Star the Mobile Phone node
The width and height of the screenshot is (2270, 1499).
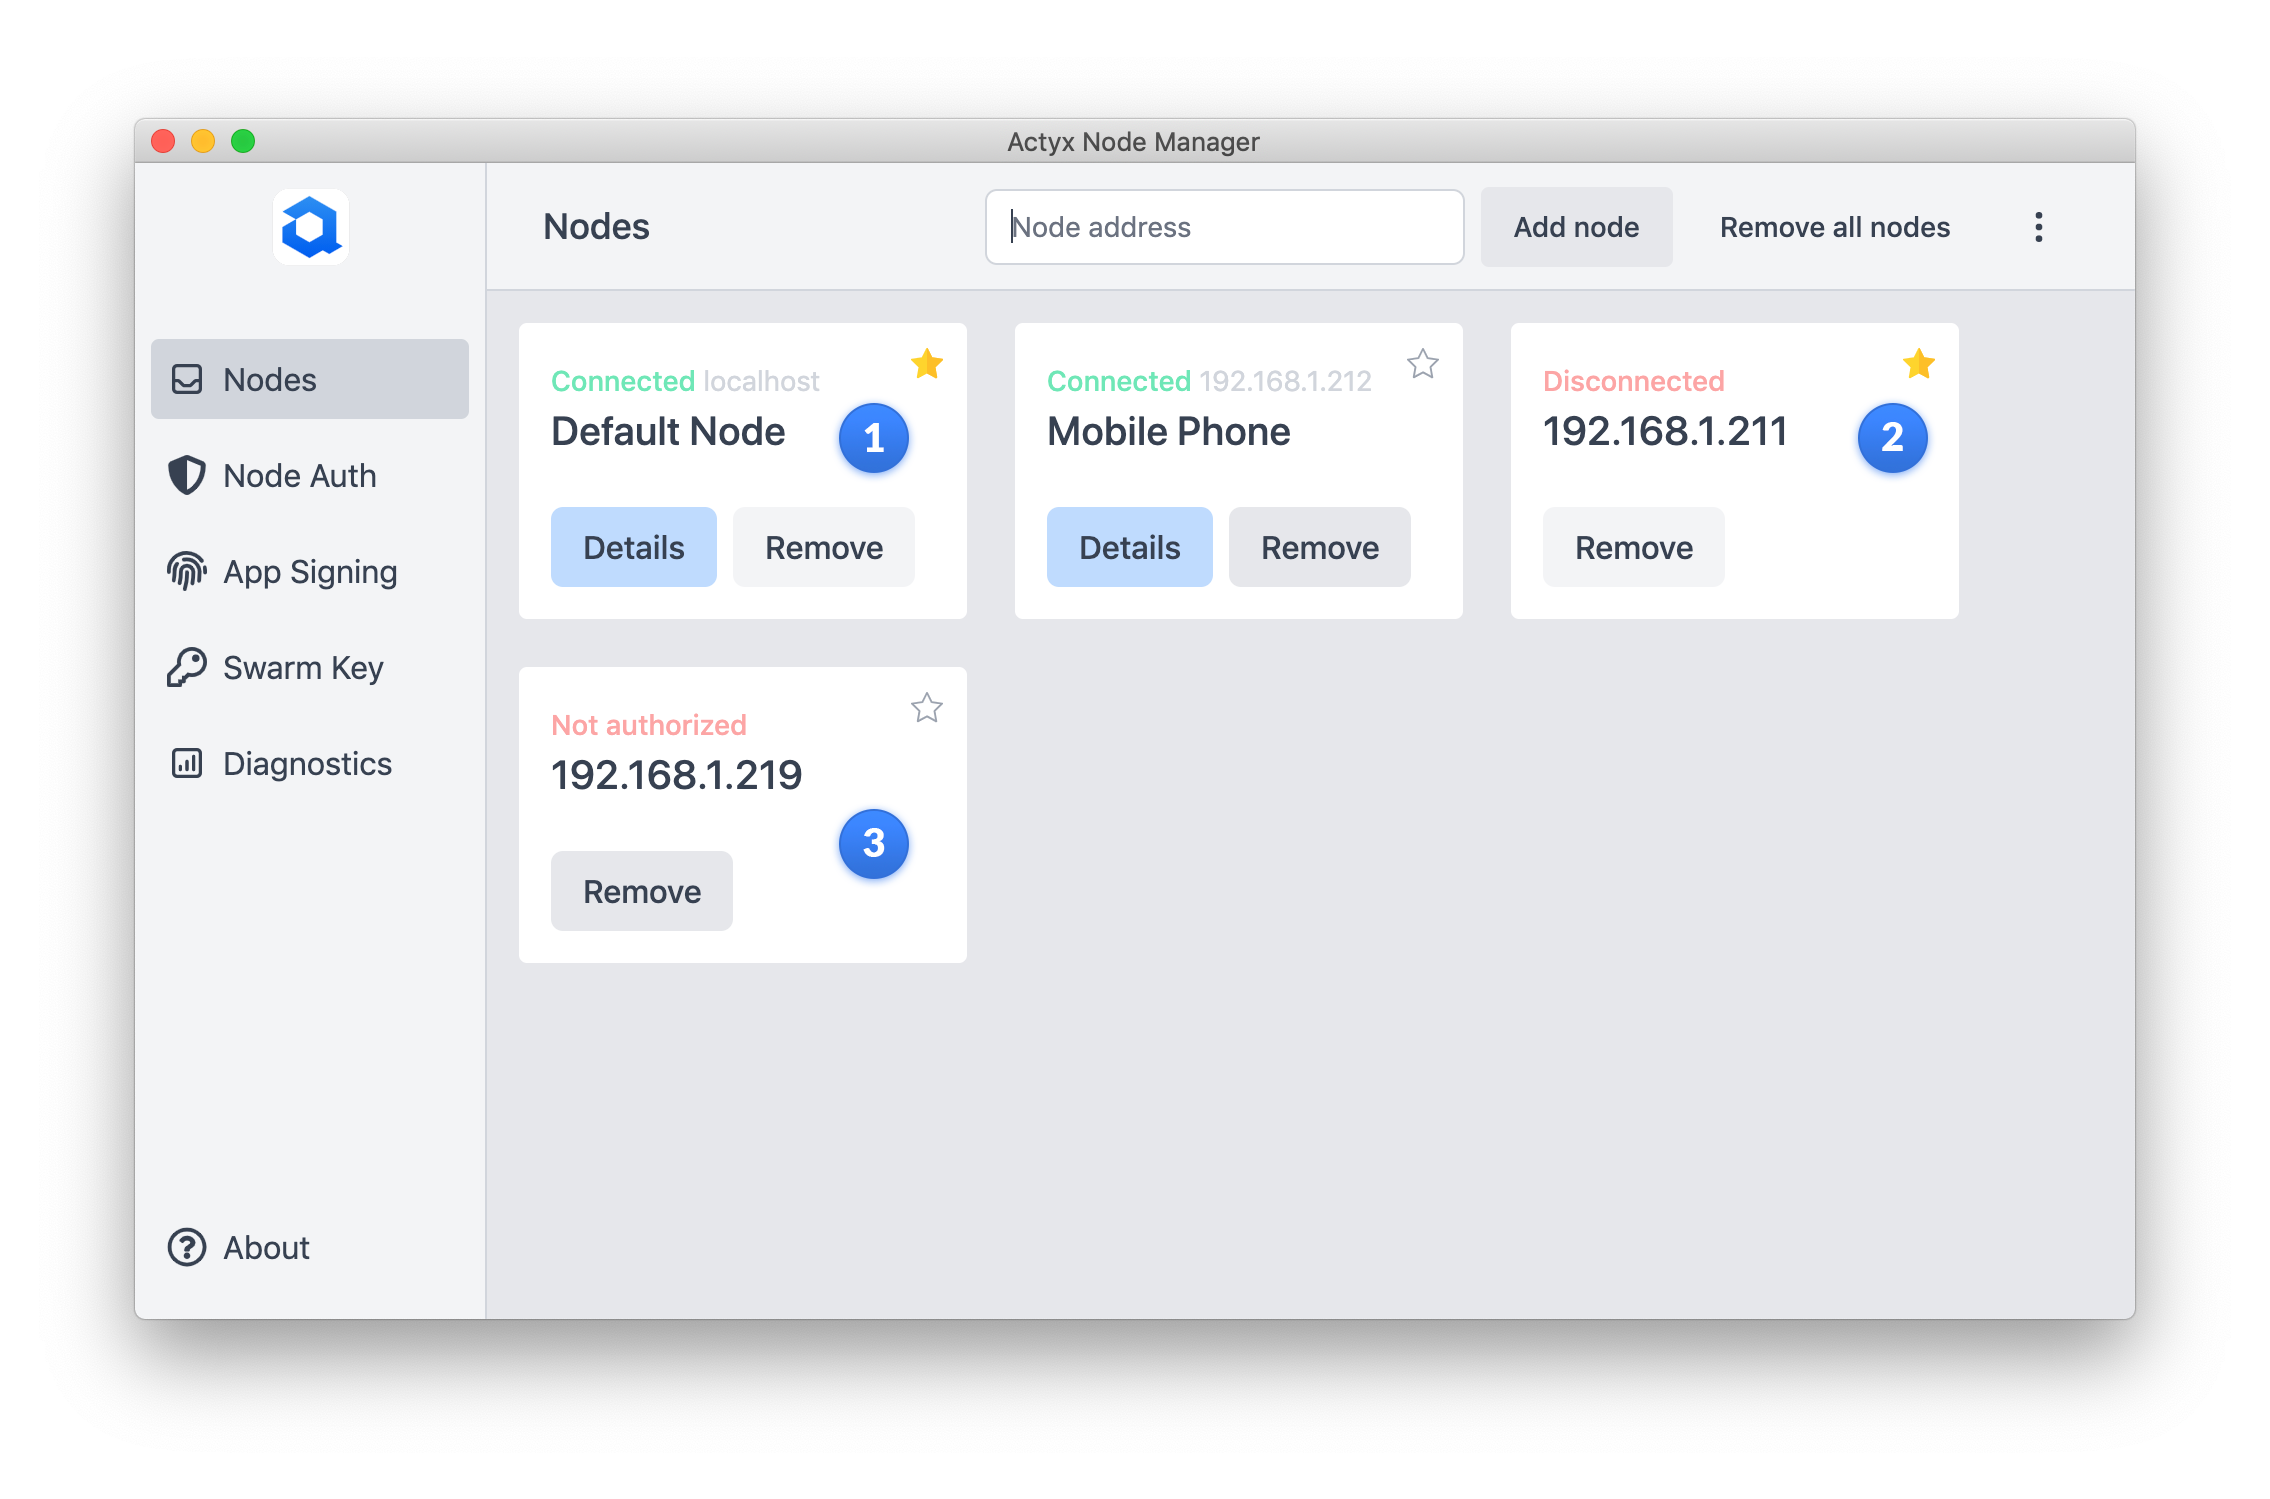coord(1423,365)
